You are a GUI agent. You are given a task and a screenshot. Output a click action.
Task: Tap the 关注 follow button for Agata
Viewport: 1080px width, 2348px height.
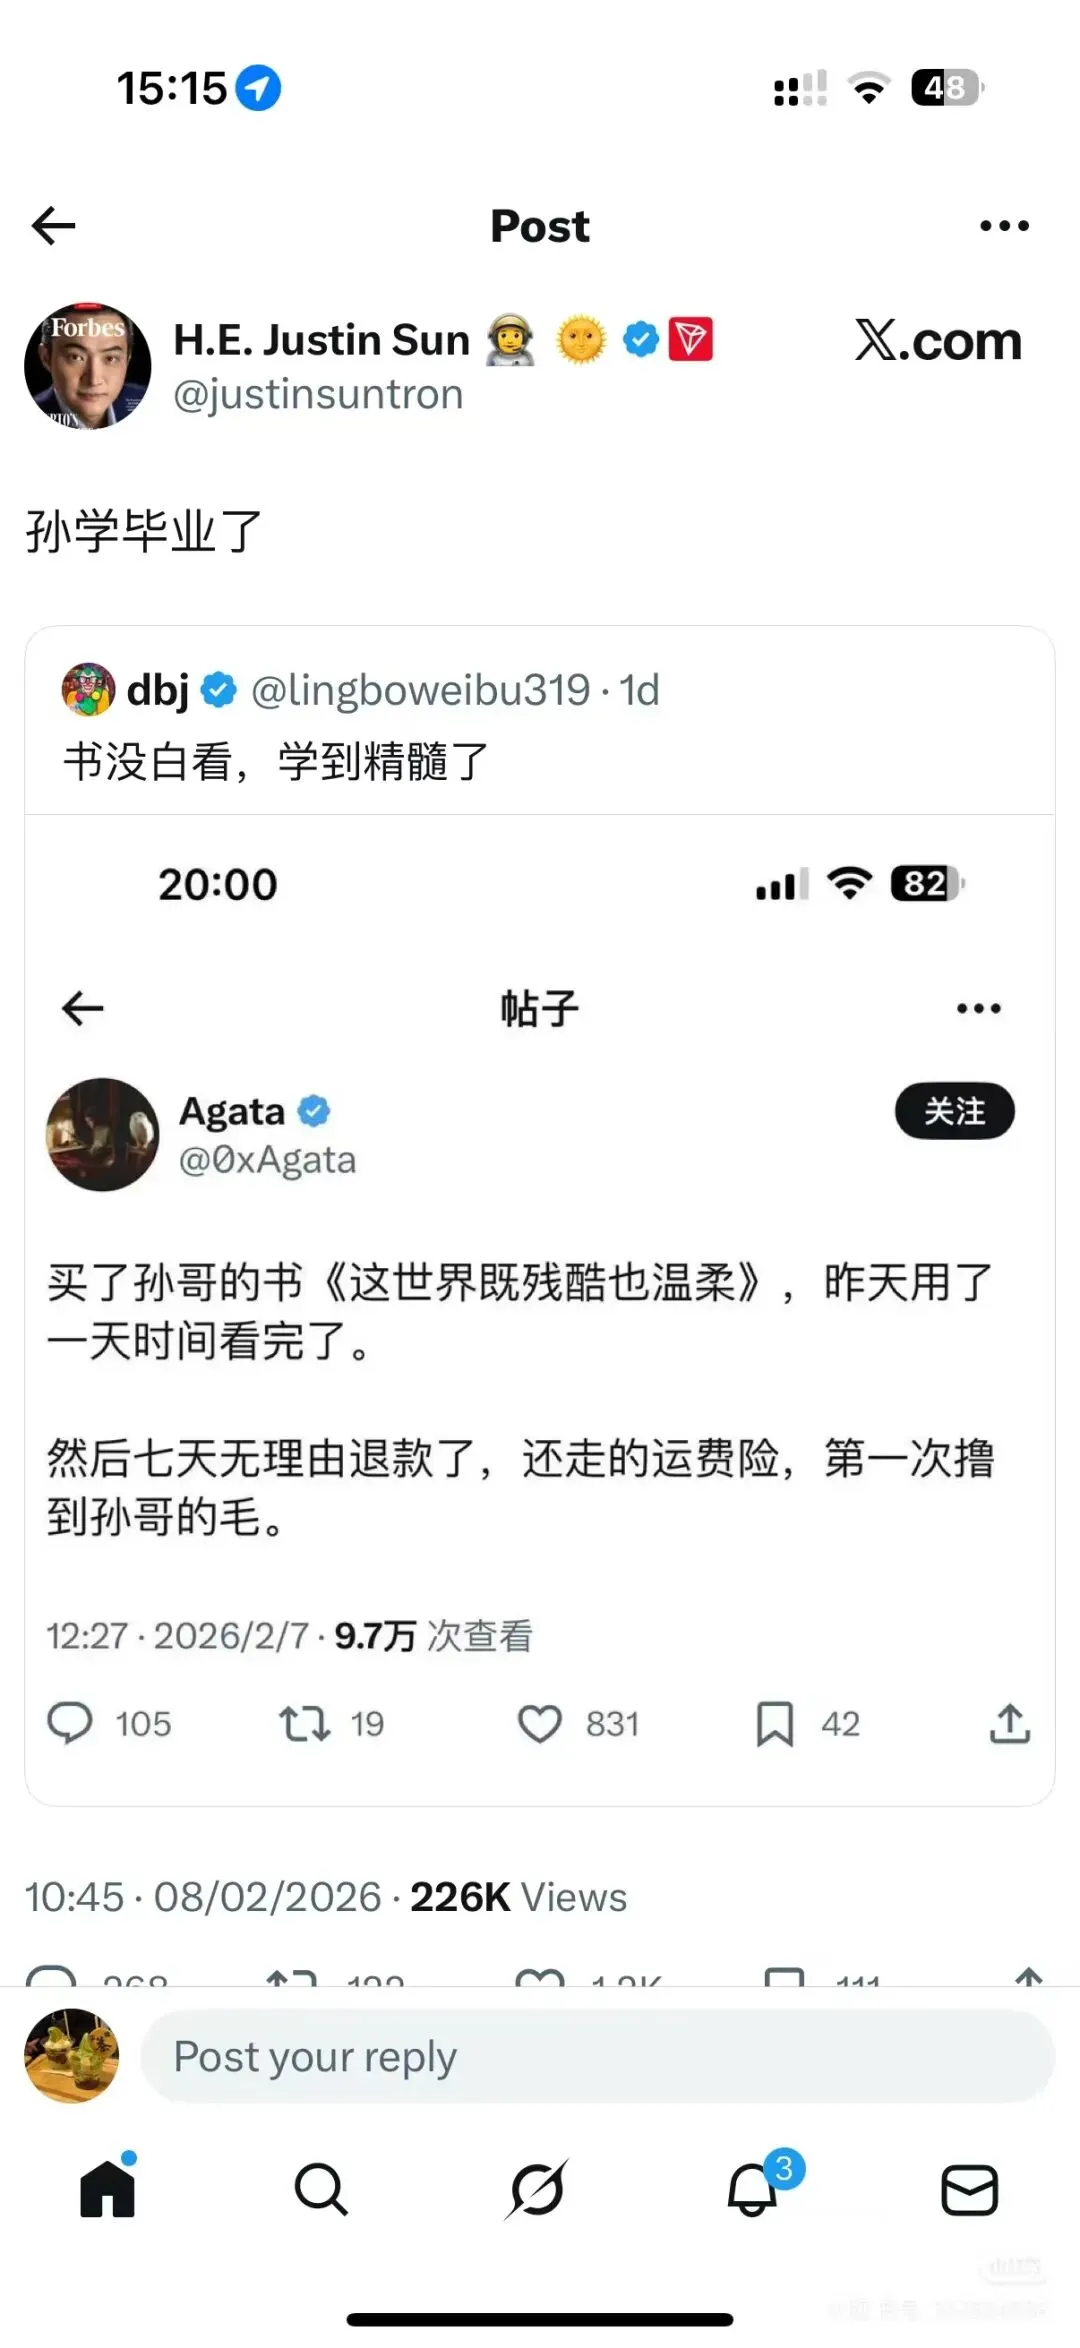[954, 1111]
